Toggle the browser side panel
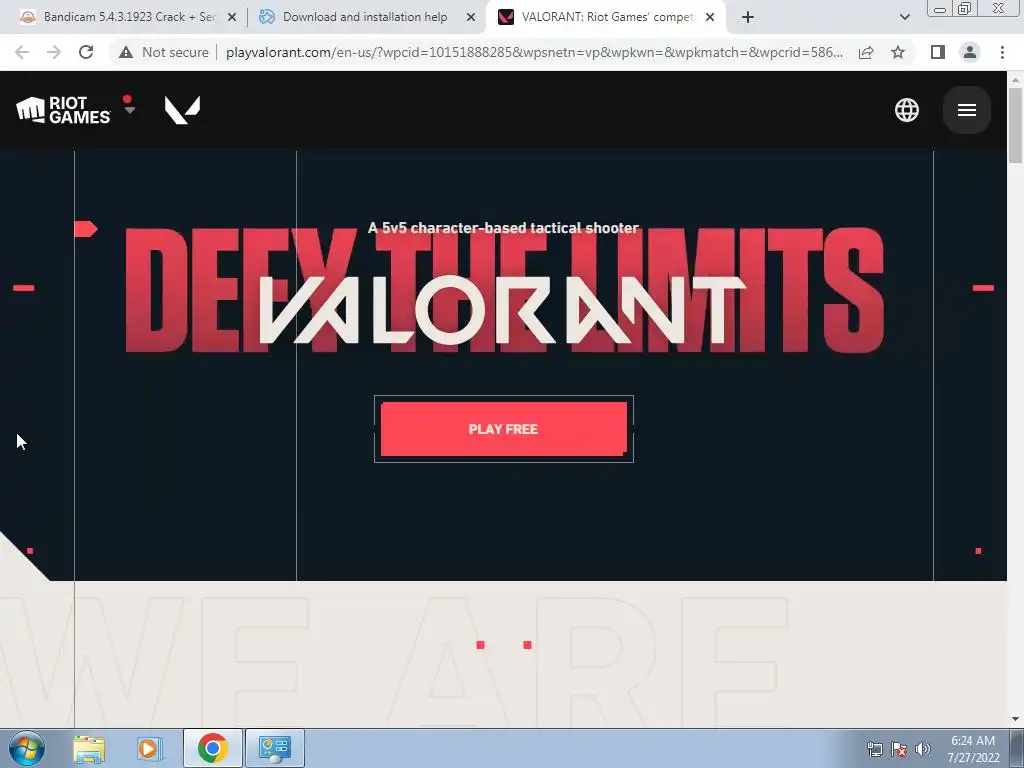The height and width of the screenshot is (768, 1024). click(938, 52)
